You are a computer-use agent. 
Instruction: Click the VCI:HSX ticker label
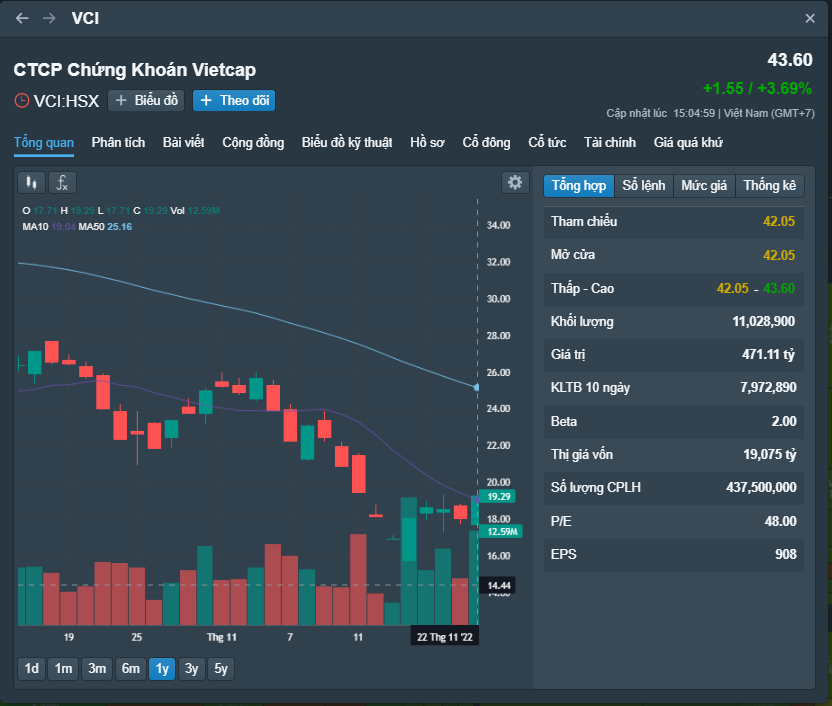pos(66,101)
